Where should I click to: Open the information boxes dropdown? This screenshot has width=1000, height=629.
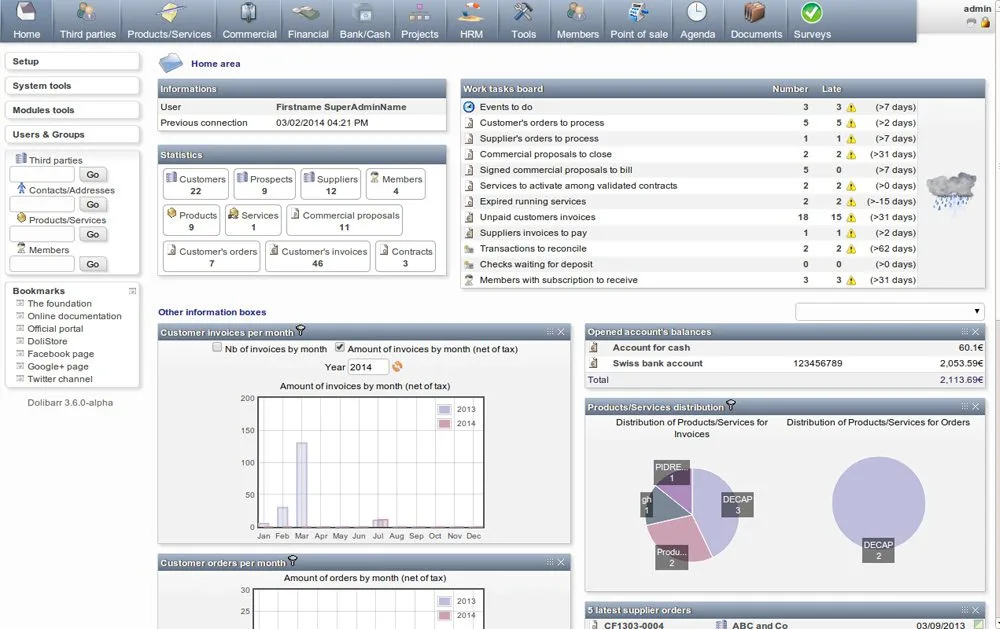pos(890,311)
